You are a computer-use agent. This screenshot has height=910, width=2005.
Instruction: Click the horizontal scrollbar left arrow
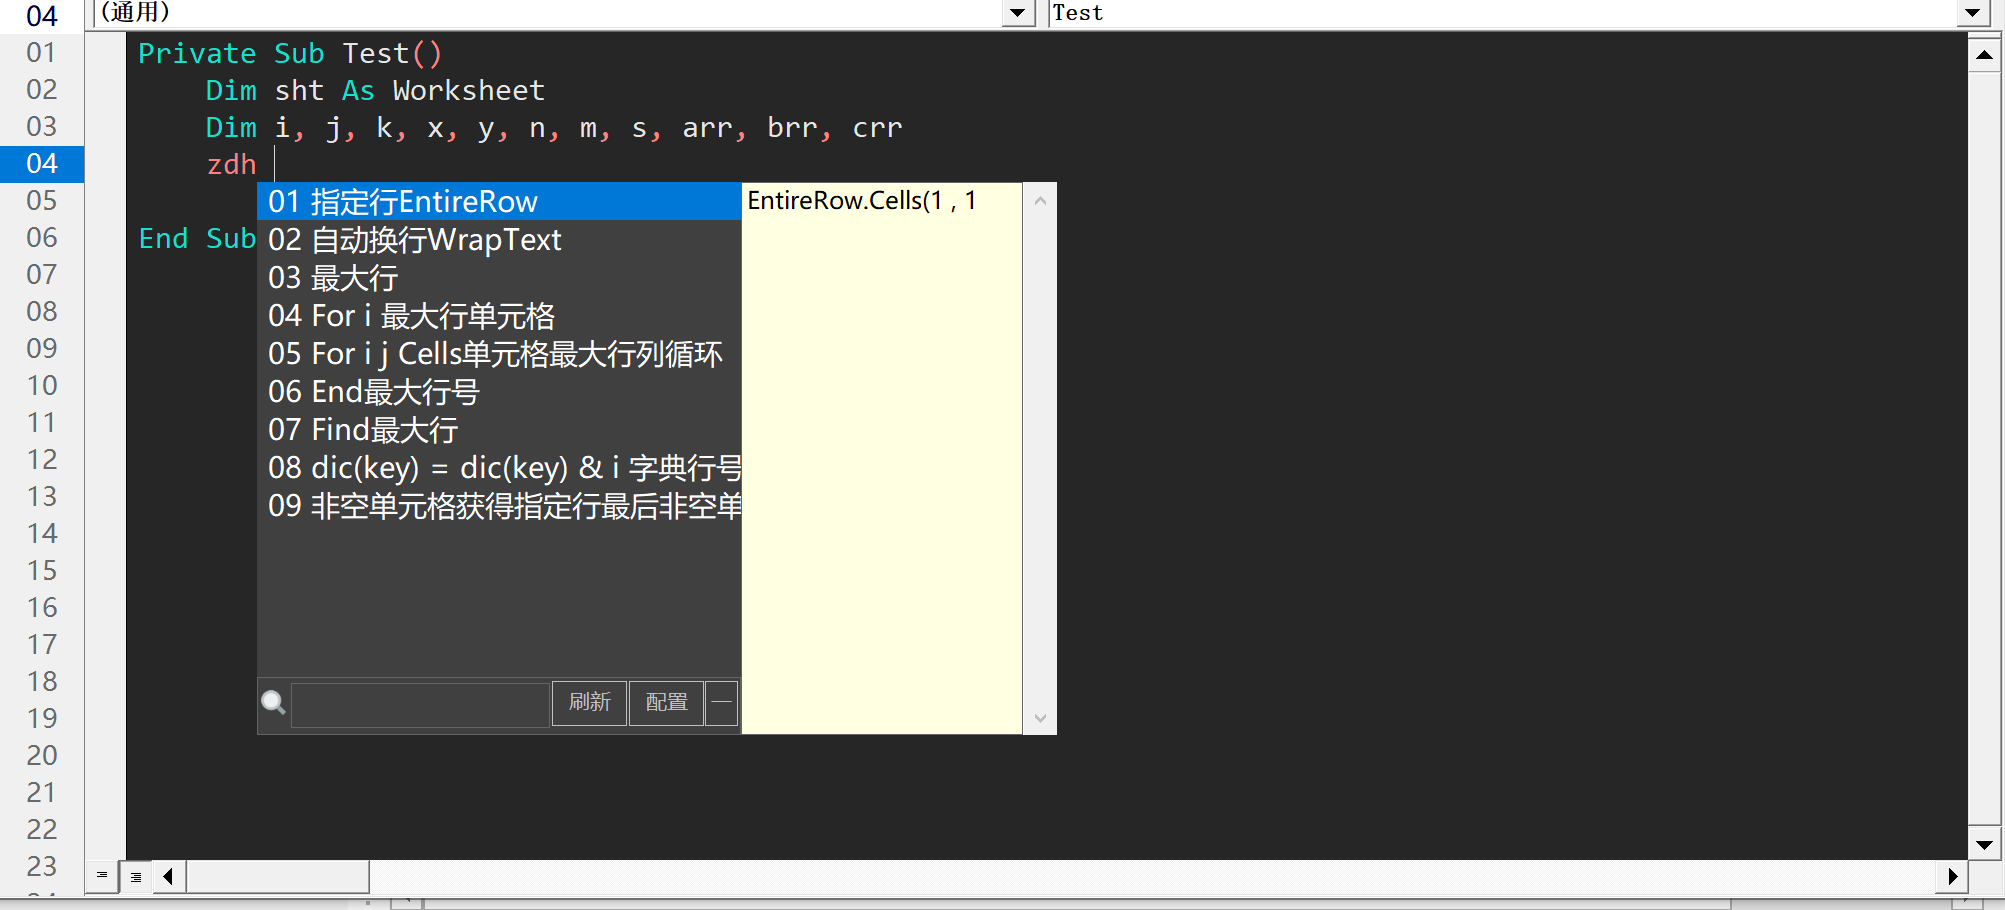pyautogui.click(x=169, y=877)
